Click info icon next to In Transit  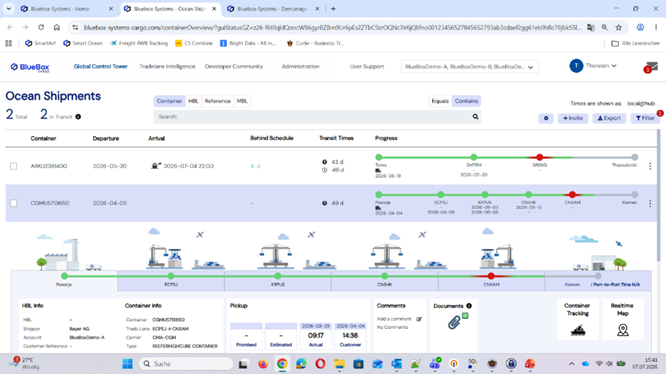click(x=78, y=117)
